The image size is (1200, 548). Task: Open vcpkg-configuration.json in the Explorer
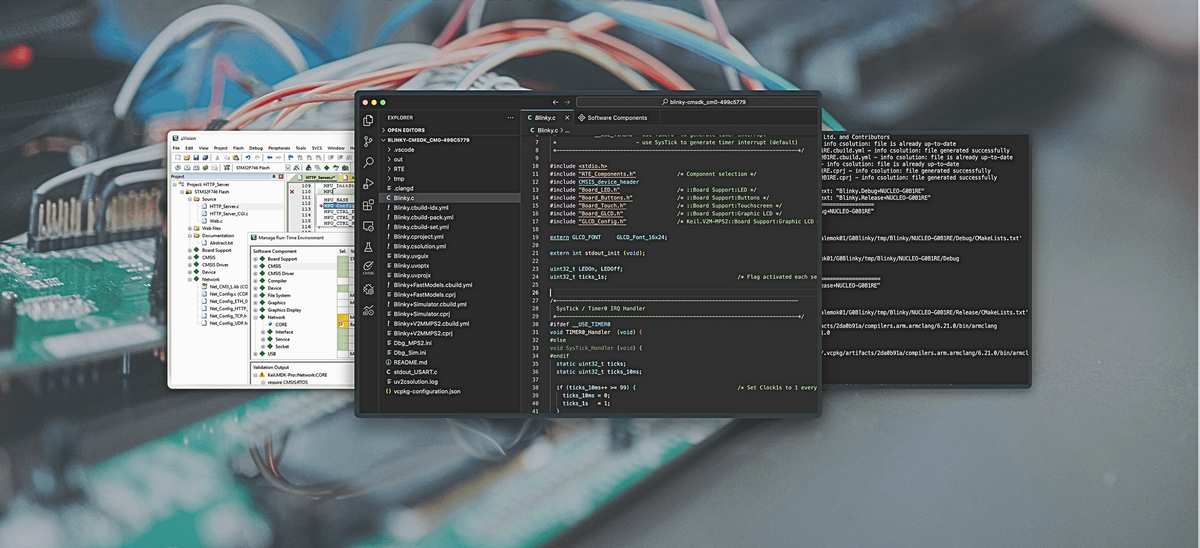pos(427,391)
